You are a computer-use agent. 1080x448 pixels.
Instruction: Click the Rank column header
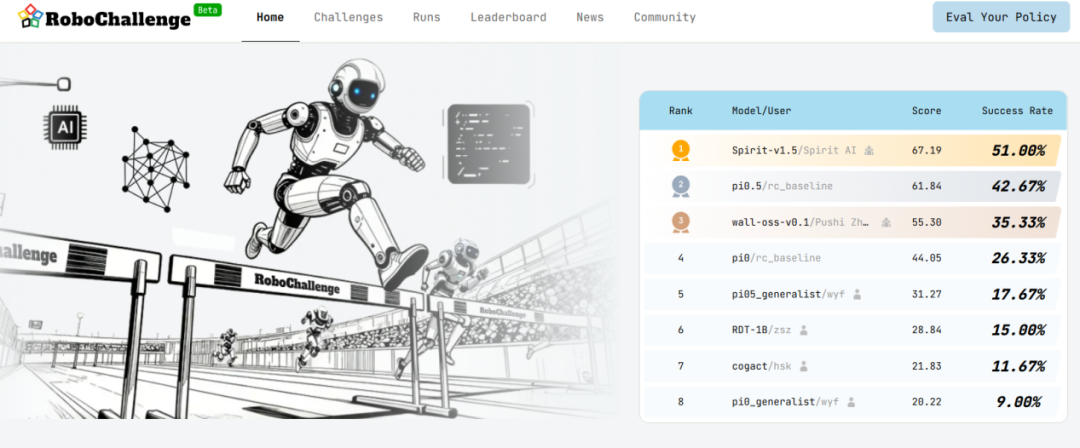click(681, 110)
